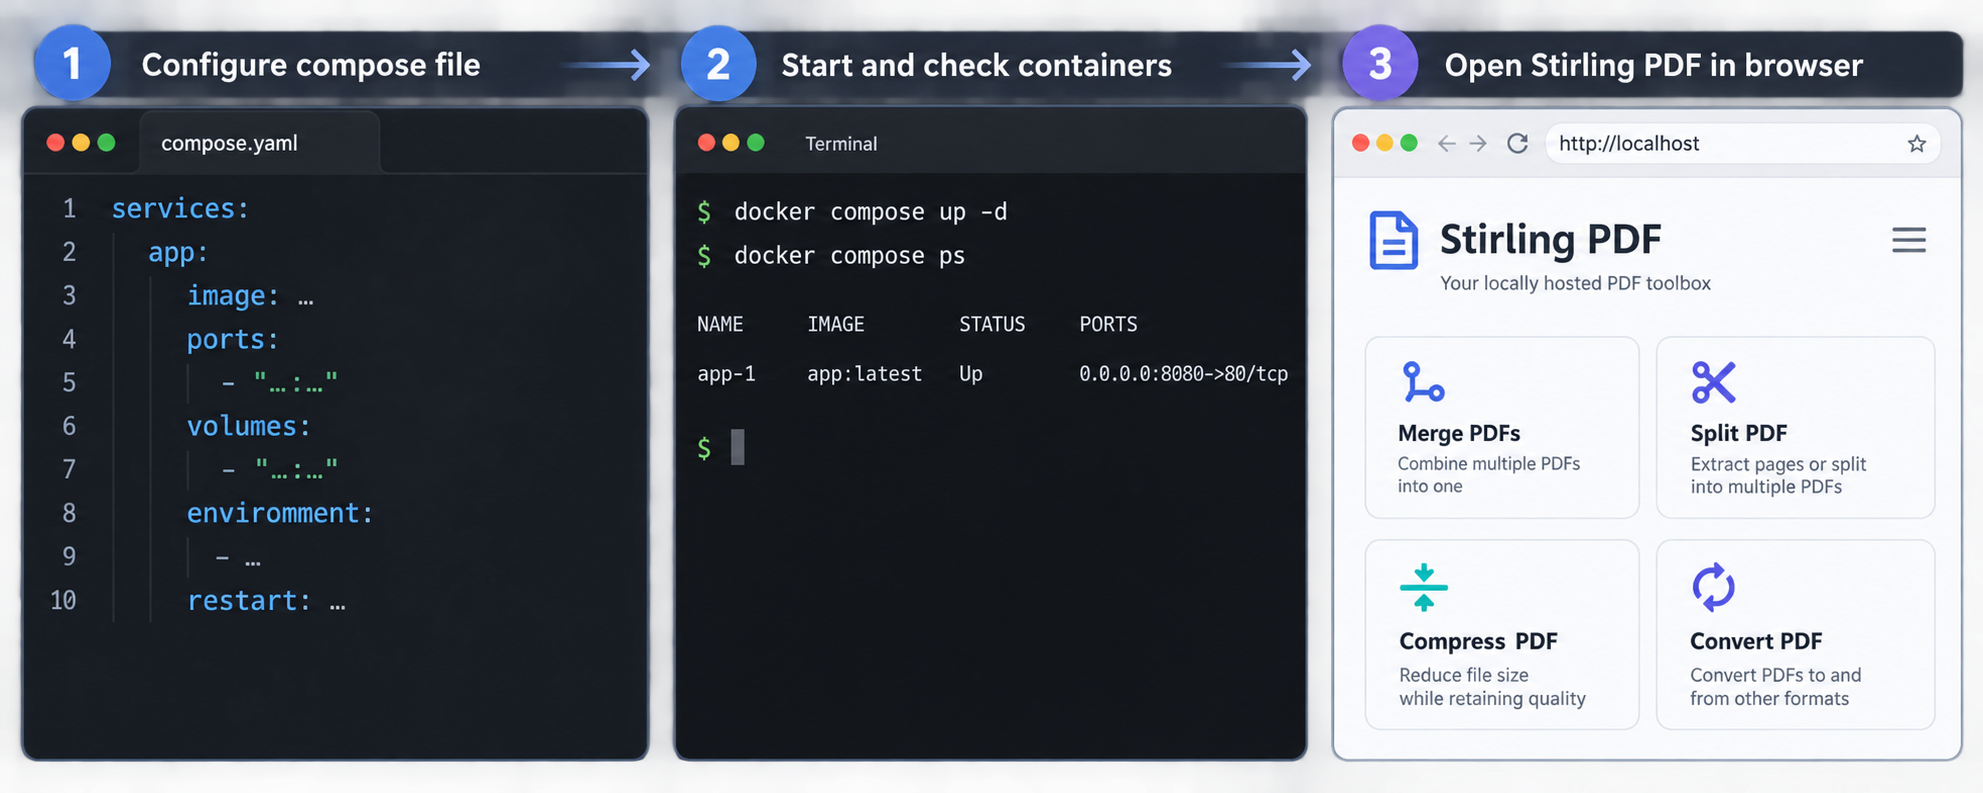1983x793 pixels.
Task: Click 'Convert PDFs to and from' description
Action: 1776,686
